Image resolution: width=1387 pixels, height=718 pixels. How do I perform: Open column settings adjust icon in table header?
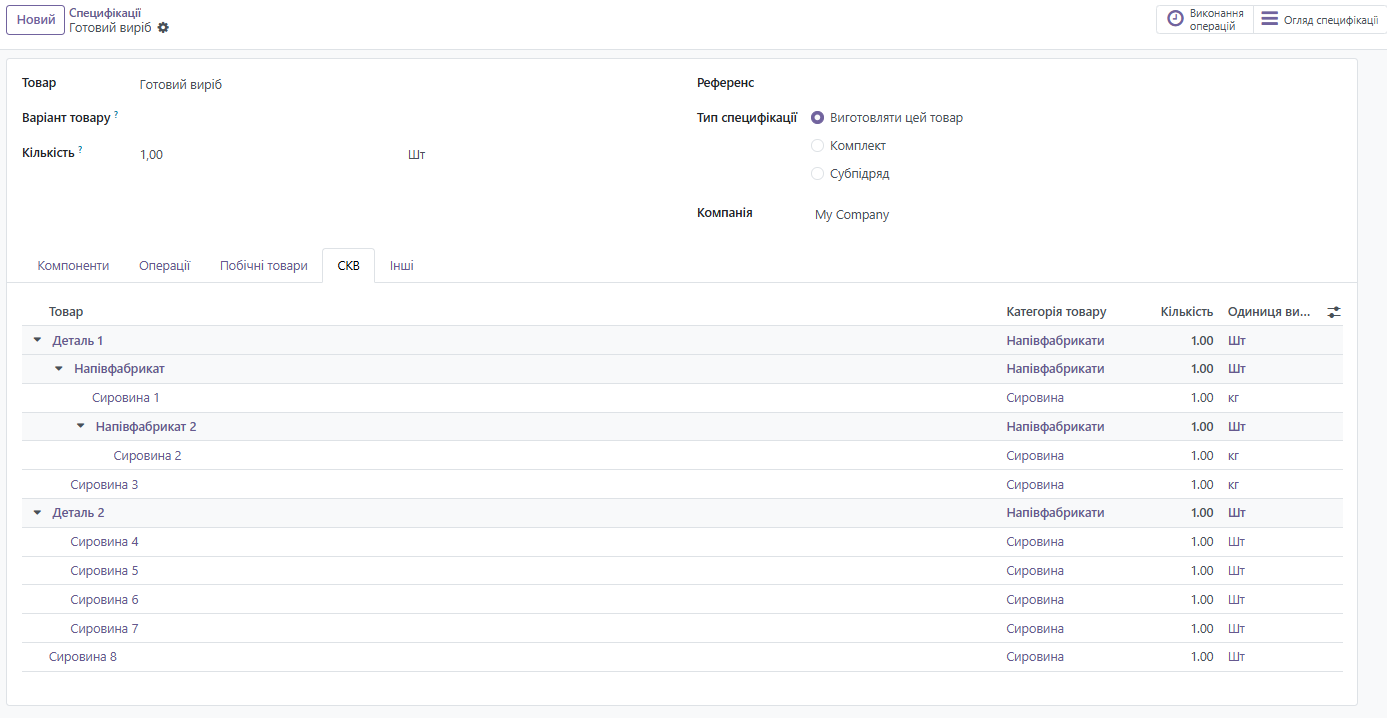pos(1333,312)
